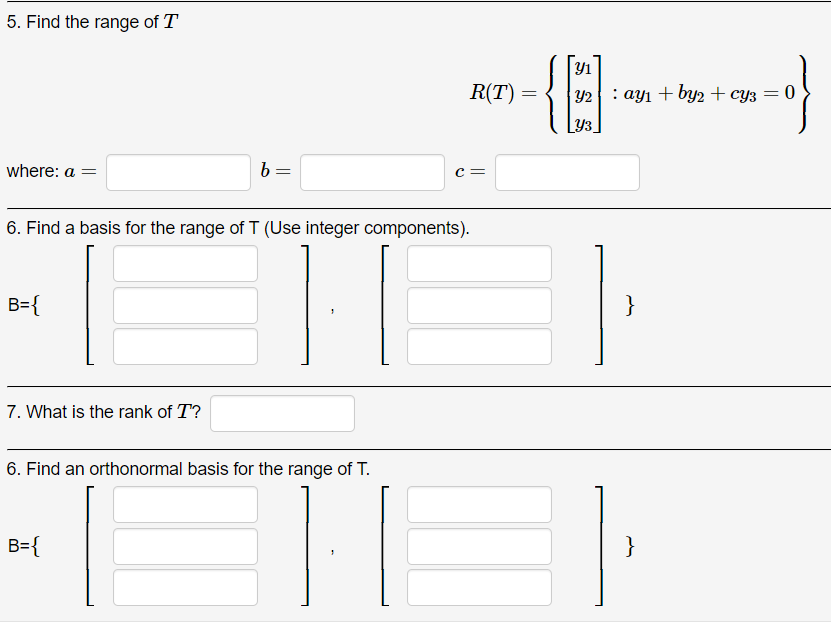
Task: Select the middle entry of the first basis vector
Action: click(x=185, y=305)
